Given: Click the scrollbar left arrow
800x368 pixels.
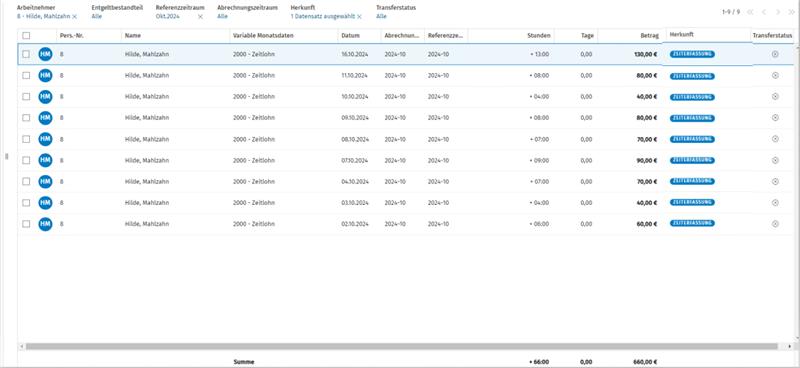Looking at the screenshot, I should (x=21, y=347).
